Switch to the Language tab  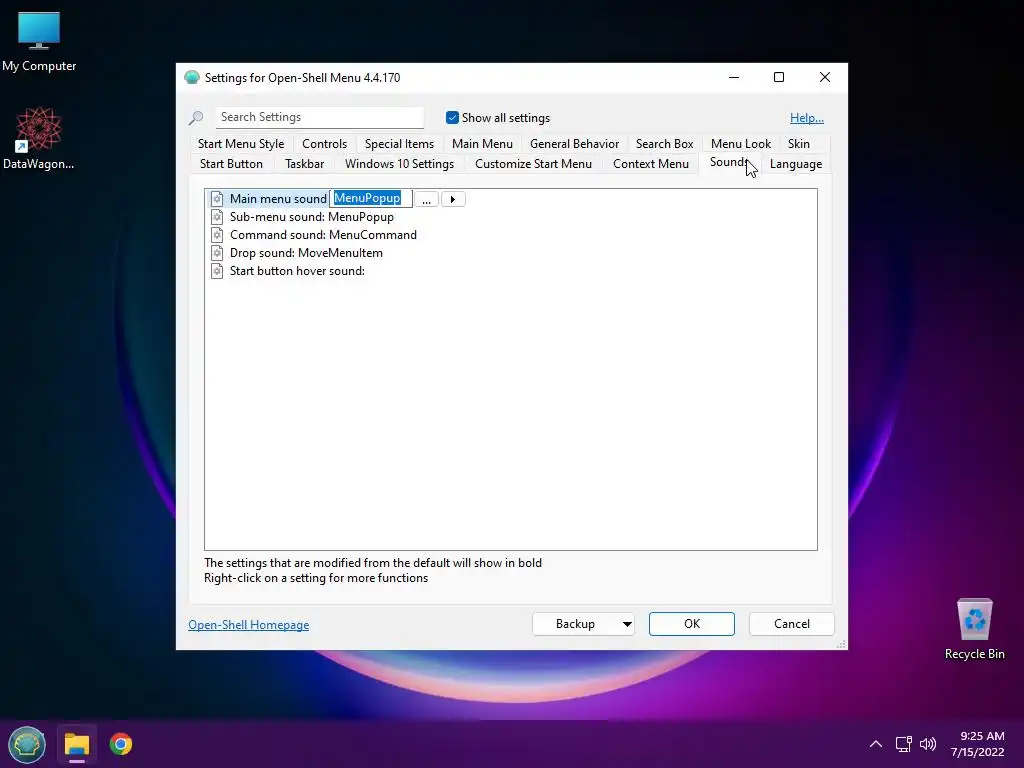(796, 164)
